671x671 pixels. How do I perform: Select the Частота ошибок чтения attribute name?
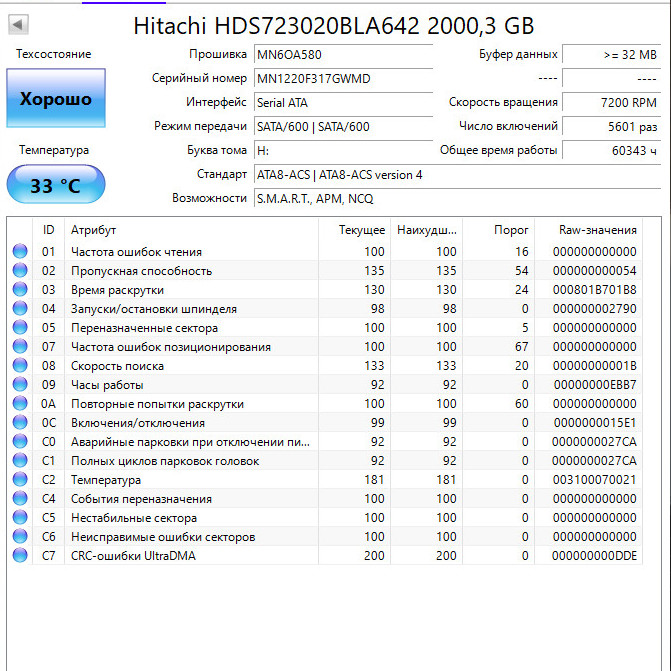(136, 252)
